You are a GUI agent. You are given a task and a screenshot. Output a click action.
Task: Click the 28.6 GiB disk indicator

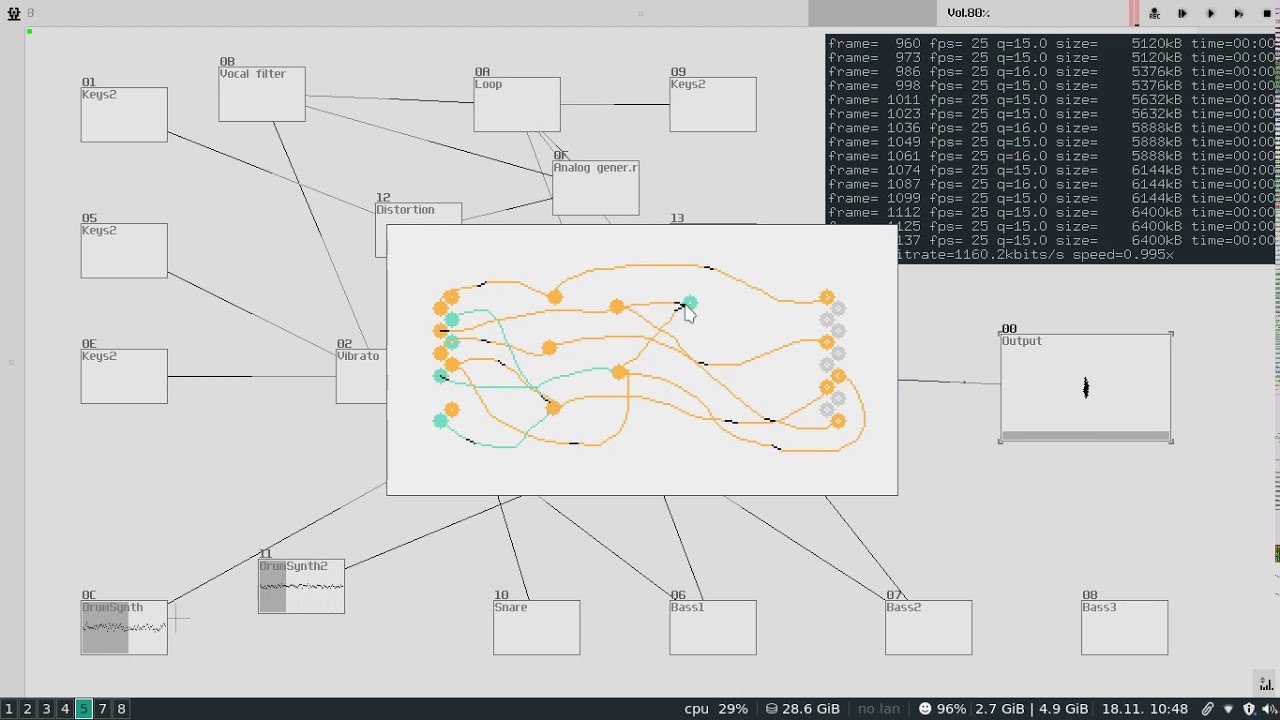(x=802, y=709)
